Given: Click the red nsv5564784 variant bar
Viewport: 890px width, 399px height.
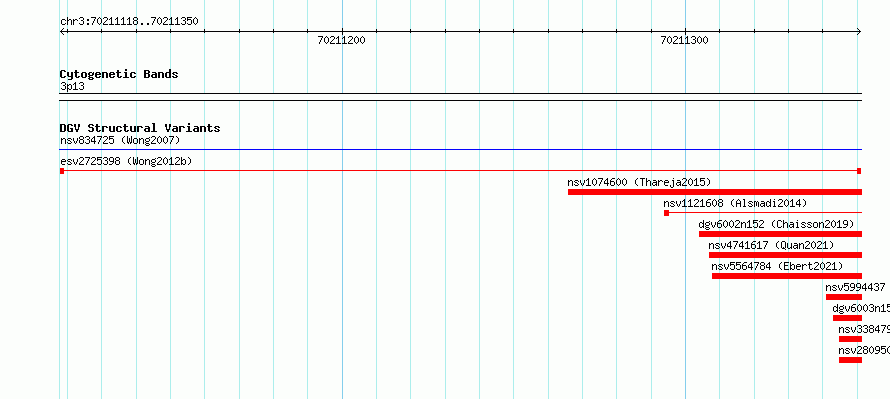Looking at the screenshot, I should tap(787, 276).
